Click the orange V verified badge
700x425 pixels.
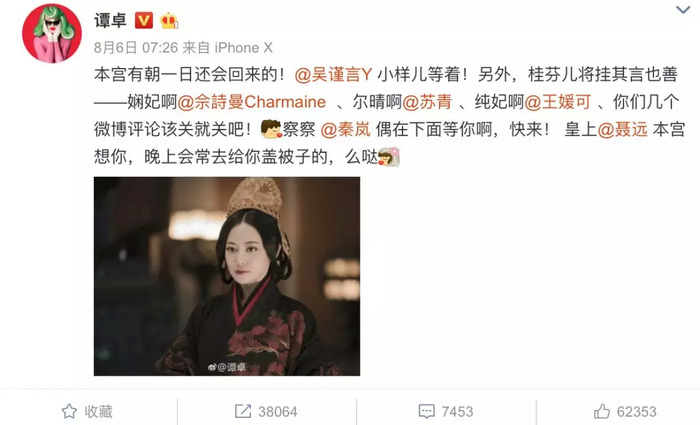coord(144,21)
